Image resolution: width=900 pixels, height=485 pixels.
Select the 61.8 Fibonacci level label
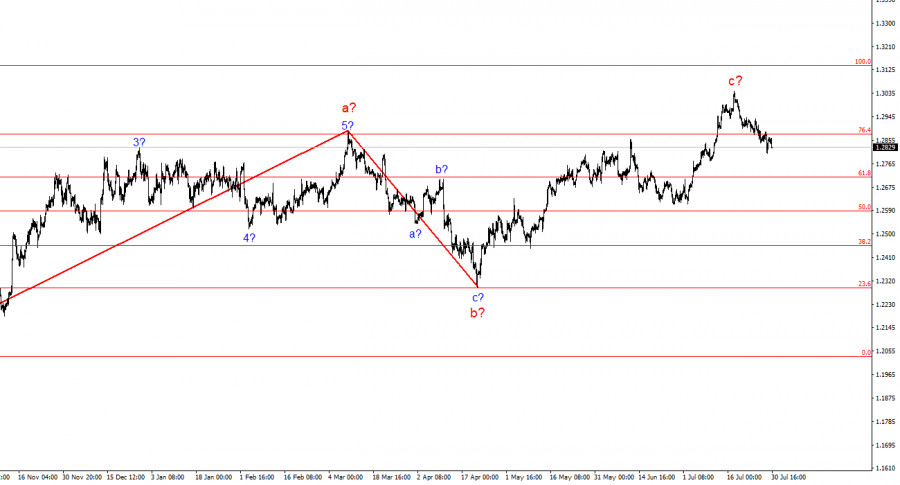click(x=864, y=173)
